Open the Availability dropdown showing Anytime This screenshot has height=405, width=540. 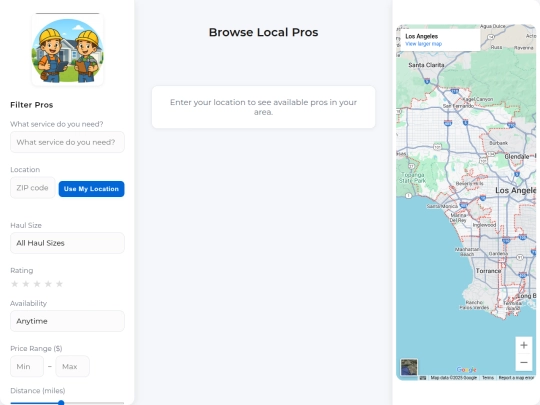click(68, 321)
